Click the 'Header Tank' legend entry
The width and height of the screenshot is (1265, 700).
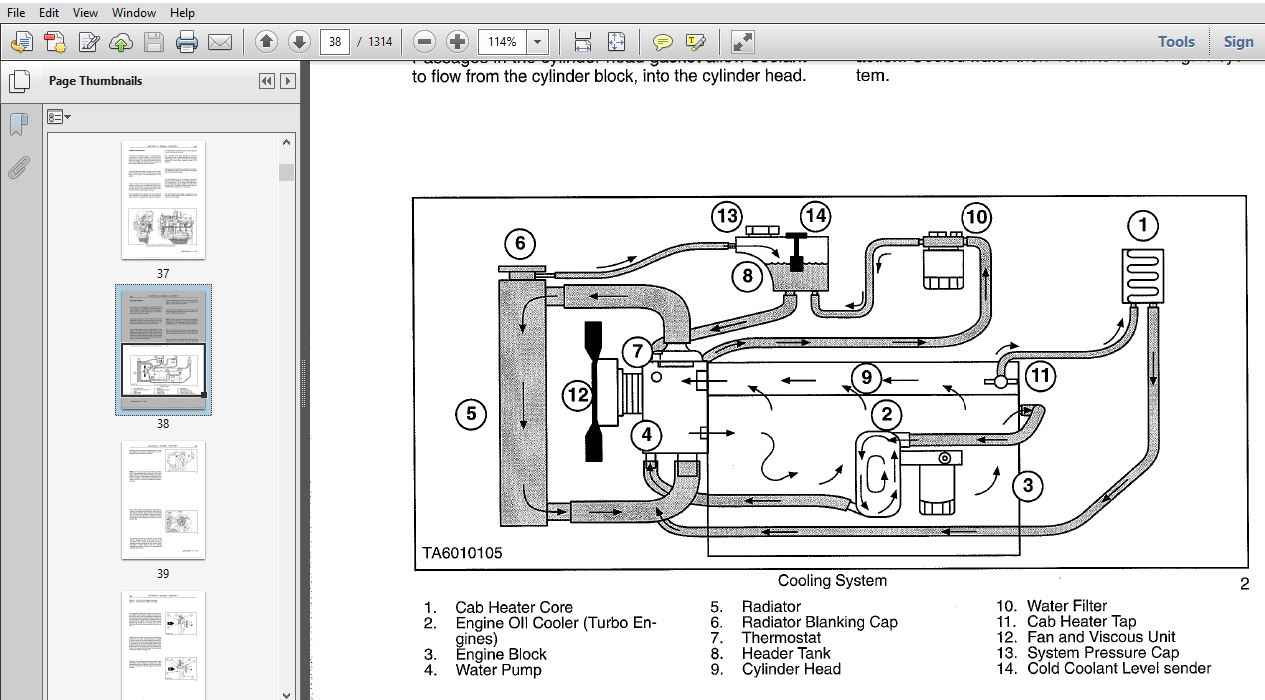coord(786,654)
